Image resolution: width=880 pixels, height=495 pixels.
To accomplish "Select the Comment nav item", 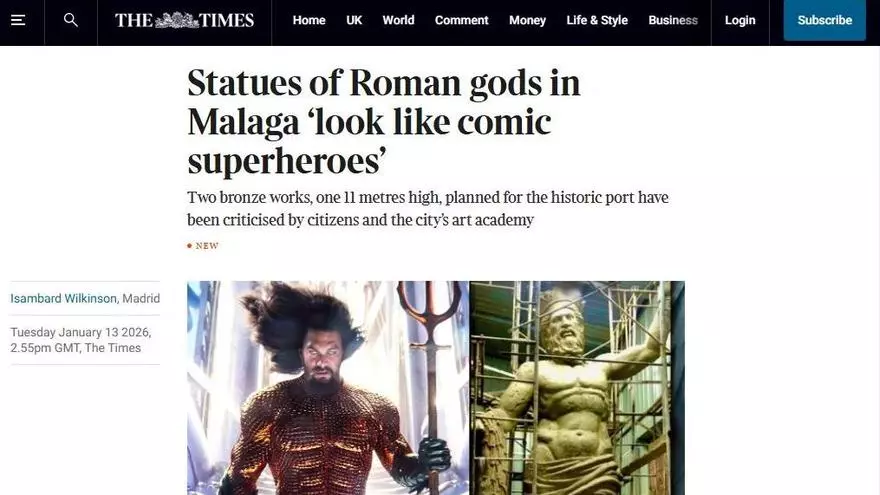I will point(461,20).
